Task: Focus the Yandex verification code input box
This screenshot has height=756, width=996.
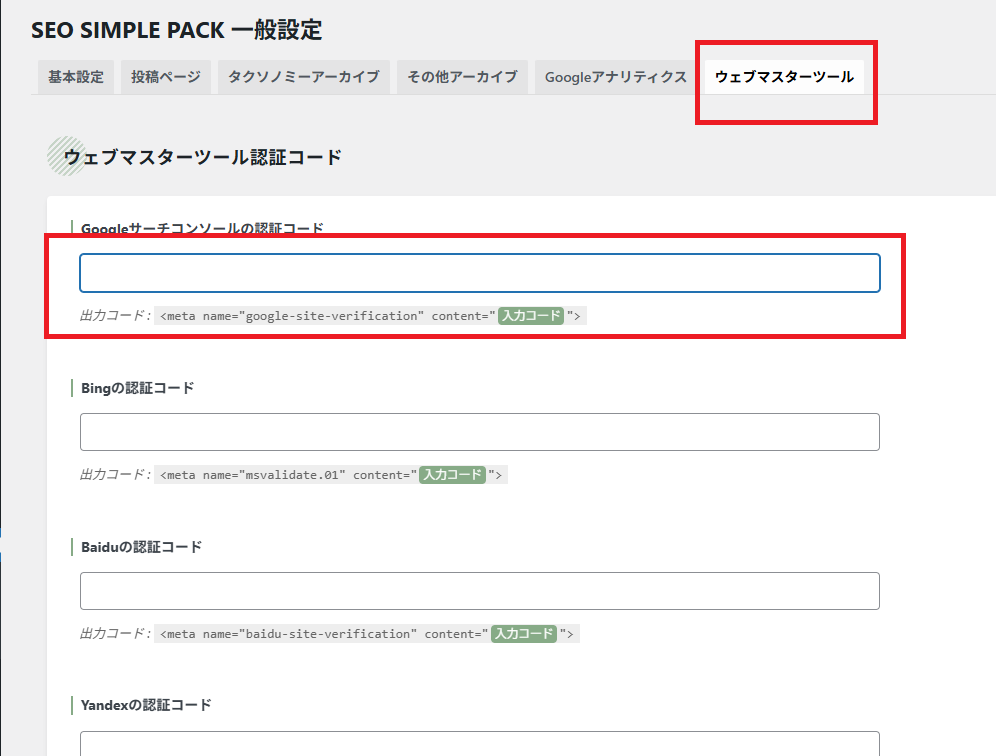Action: 479,744
